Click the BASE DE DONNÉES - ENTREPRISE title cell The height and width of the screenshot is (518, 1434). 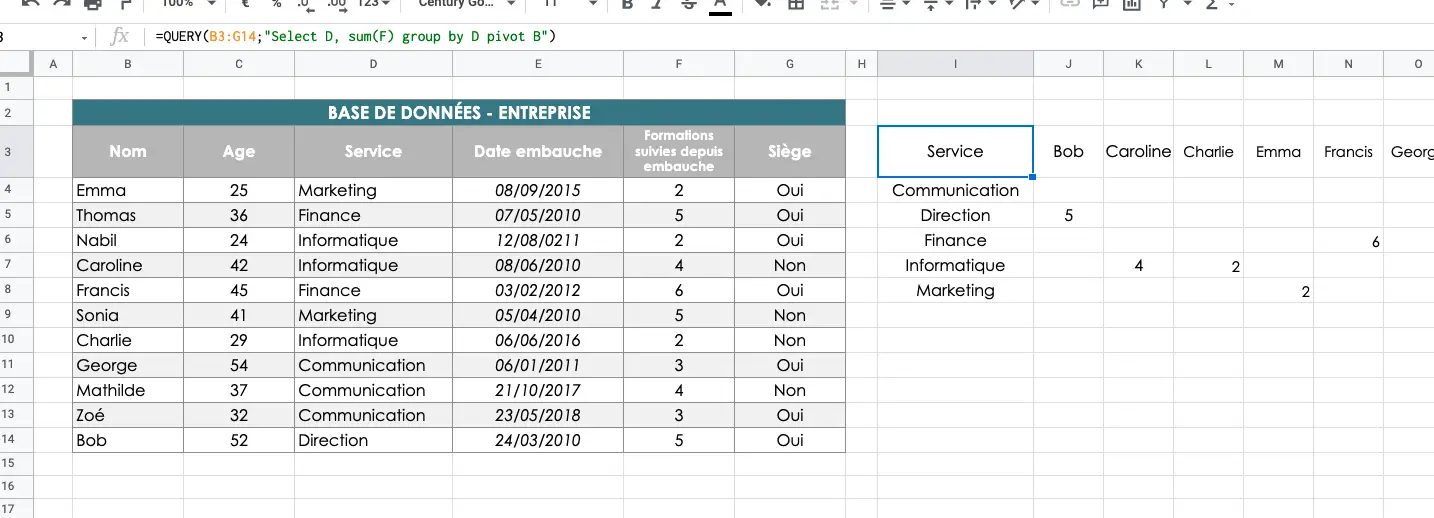459,113
